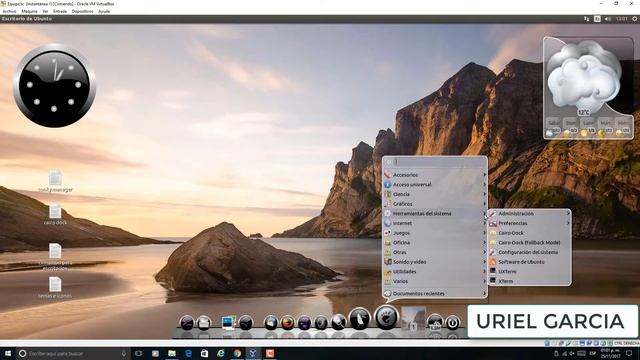Open Software de Ubuntu entry
The image size is (640, 360).
coord(529,262)
